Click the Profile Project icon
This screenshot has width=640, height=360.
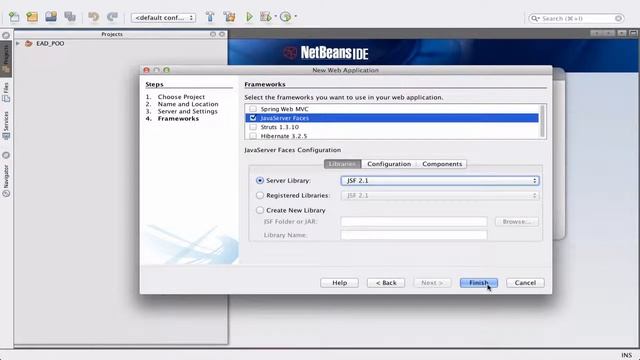[x=286, y=17]
